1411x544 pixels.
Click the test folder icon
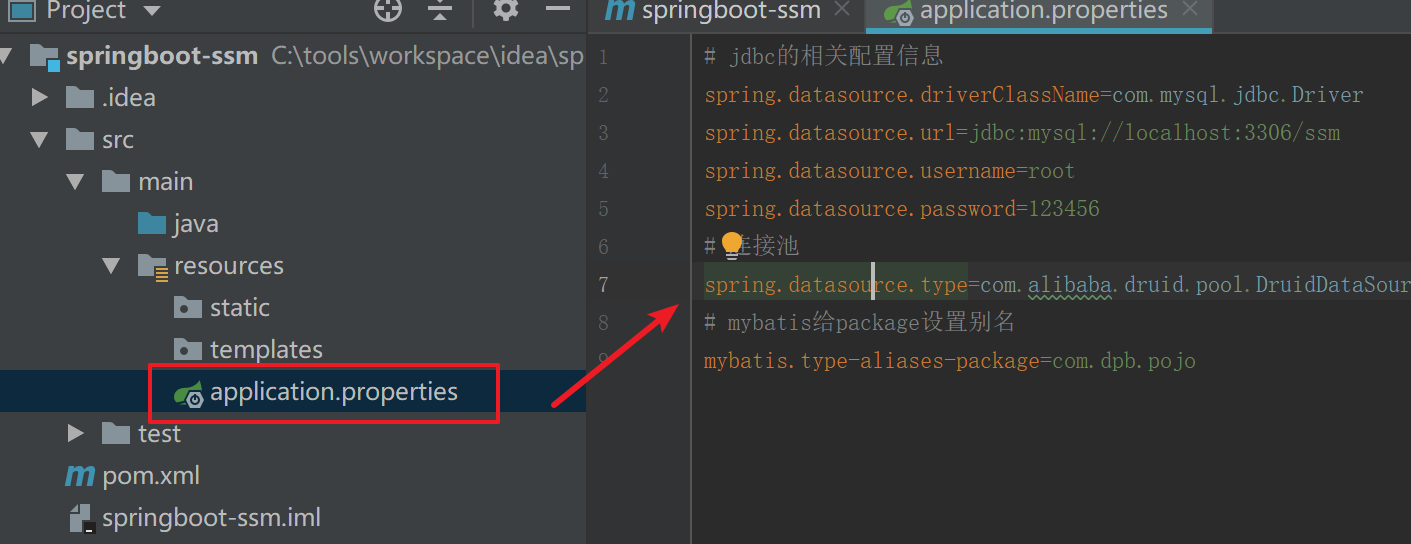[116, 433]
